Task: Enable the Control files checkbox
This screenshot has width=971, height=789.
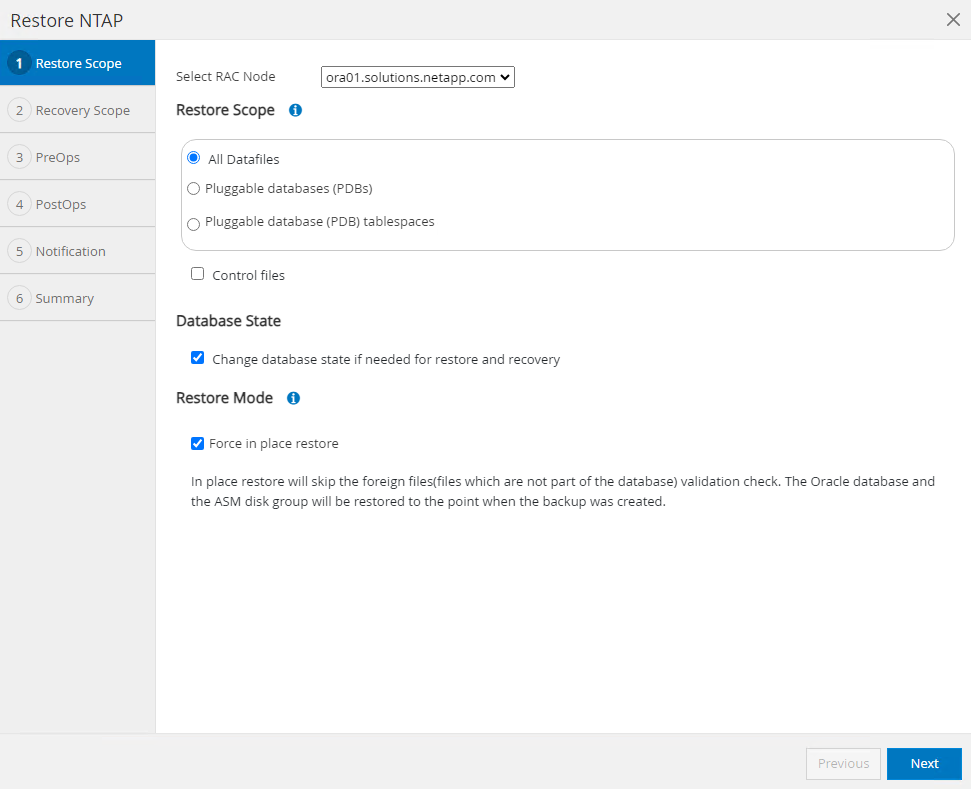Action: [x=198, y=274]
